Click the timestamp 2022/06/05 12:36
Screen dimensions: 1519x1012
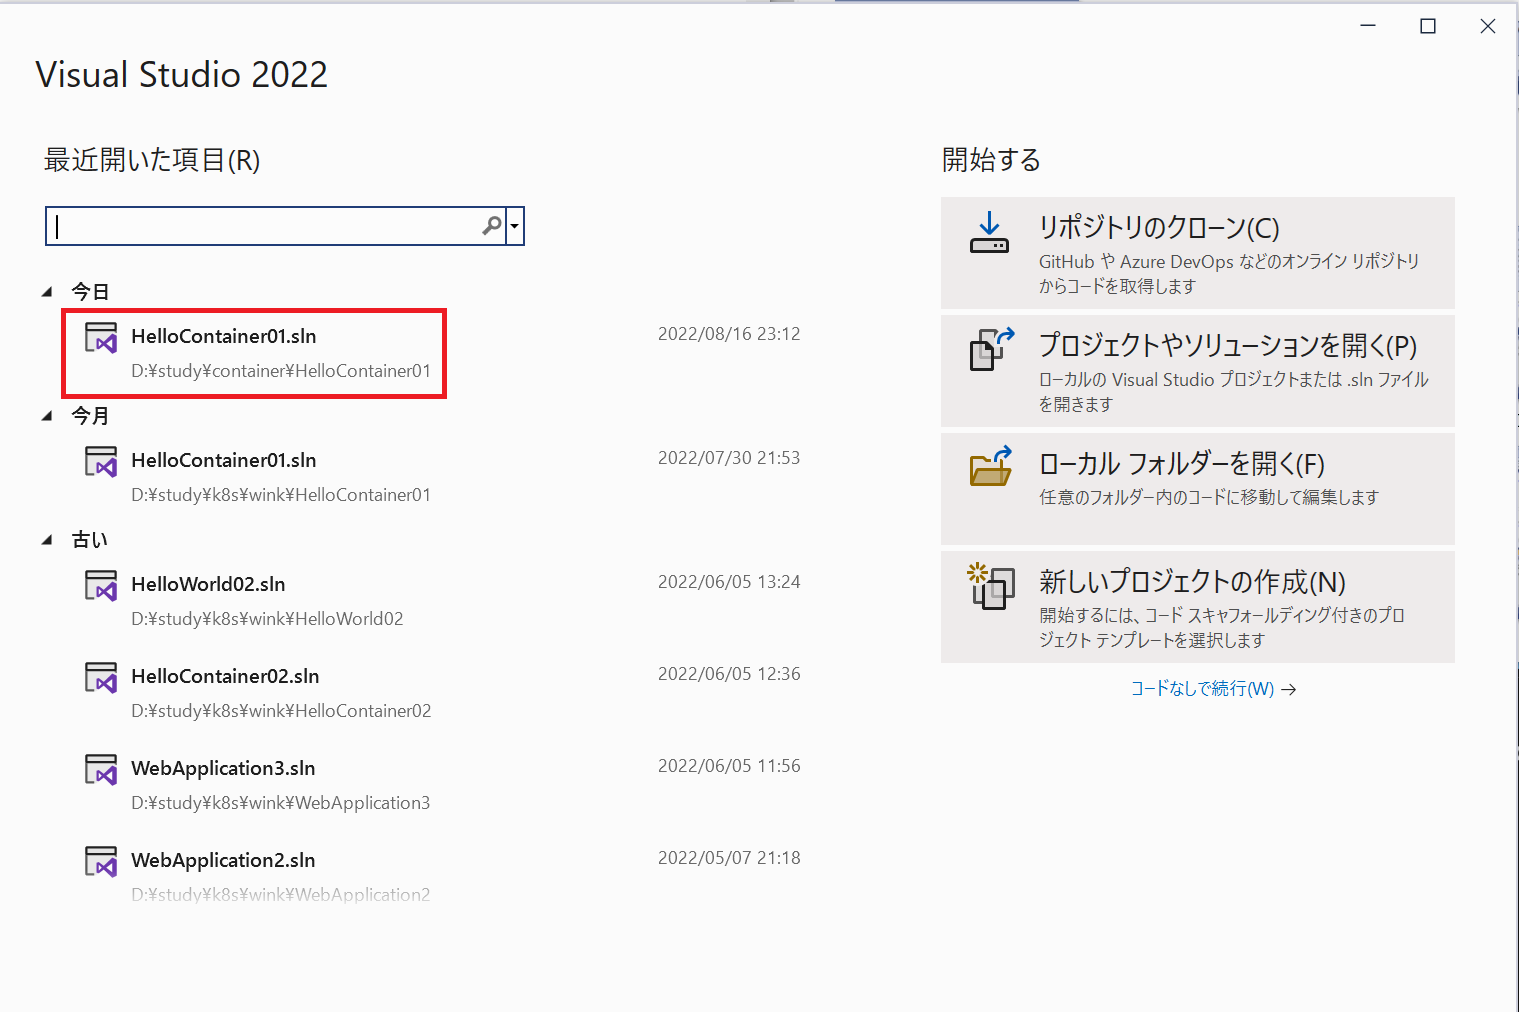pyautogui.click(x=729, y=674)
